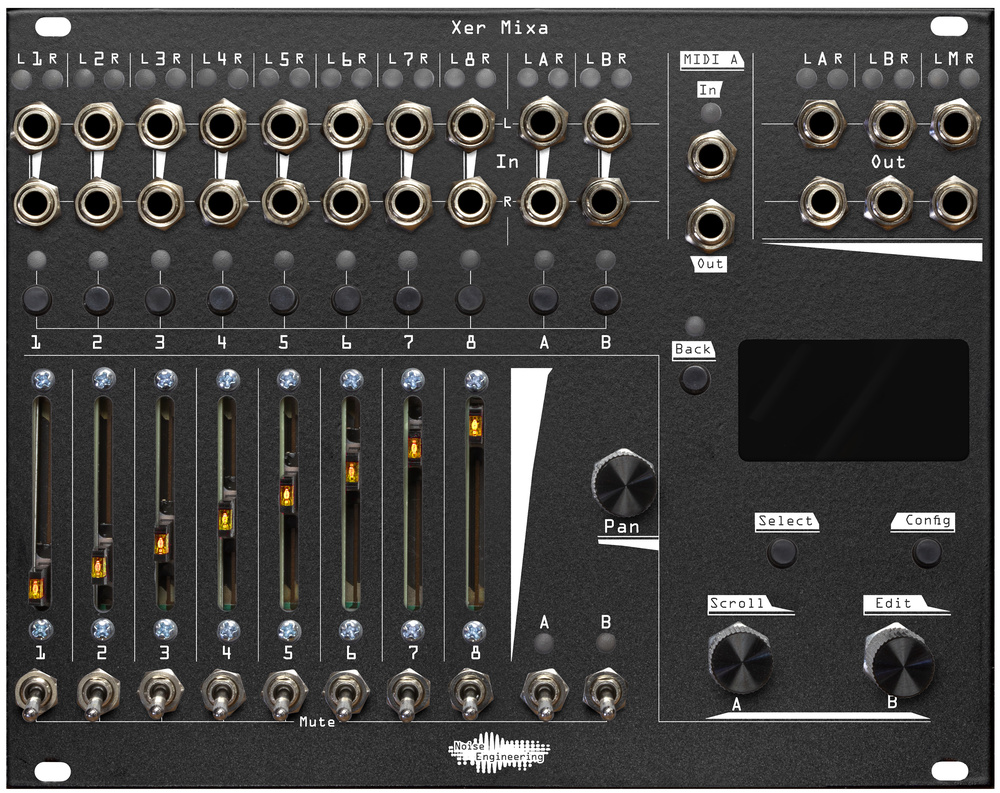The image size is (1000, 793).
Task: Click the MIDI A Out jack
Action: pos(710,223)
